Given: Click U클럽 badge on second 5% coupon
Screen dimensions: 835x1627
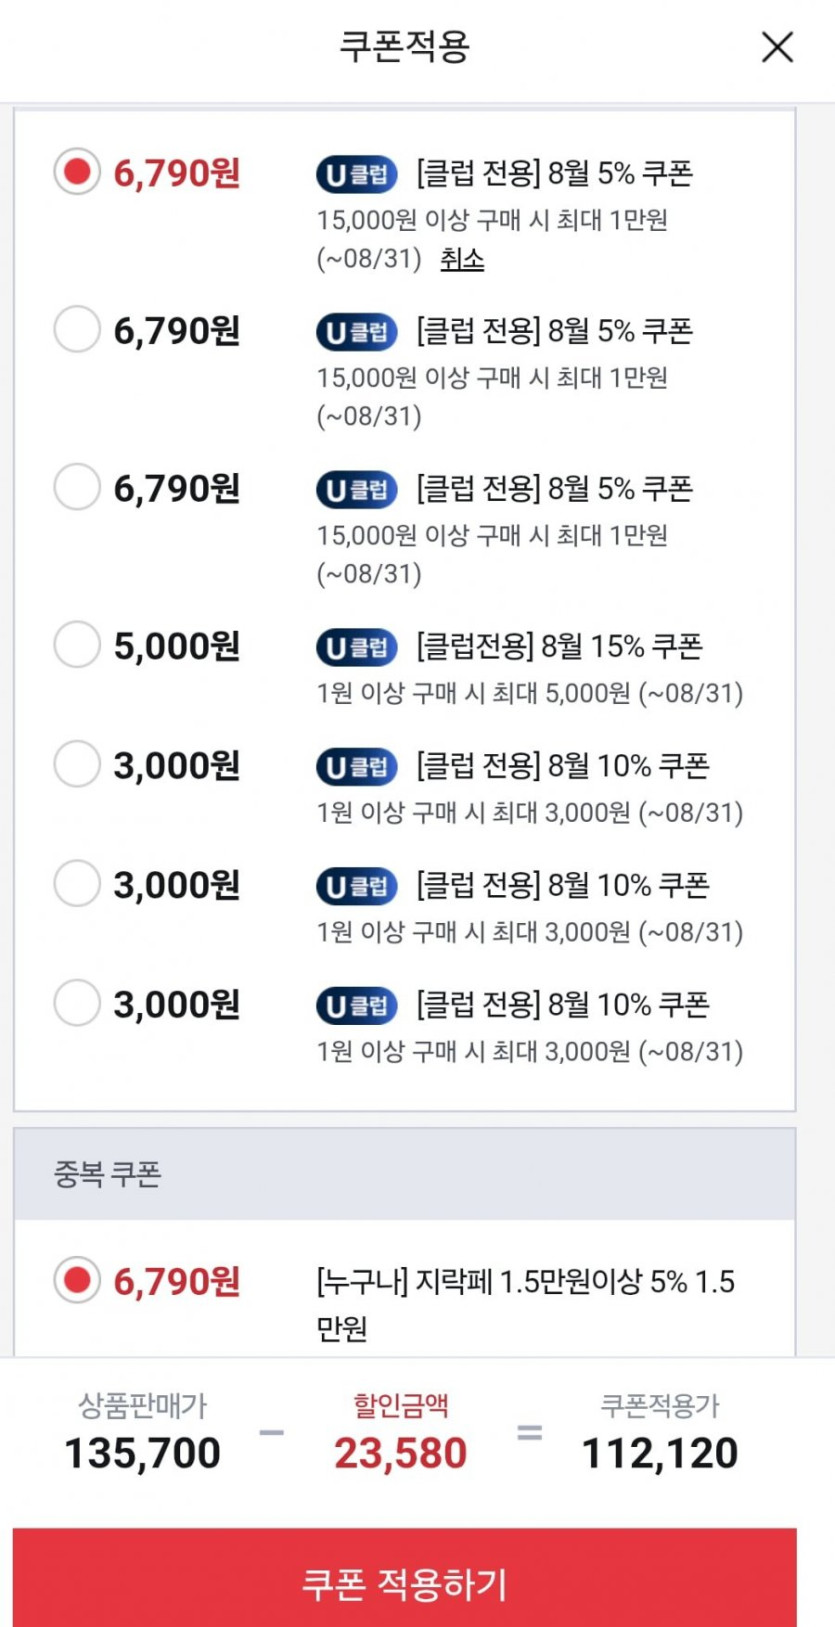Looking at the screenshot, I should (357, 331).
